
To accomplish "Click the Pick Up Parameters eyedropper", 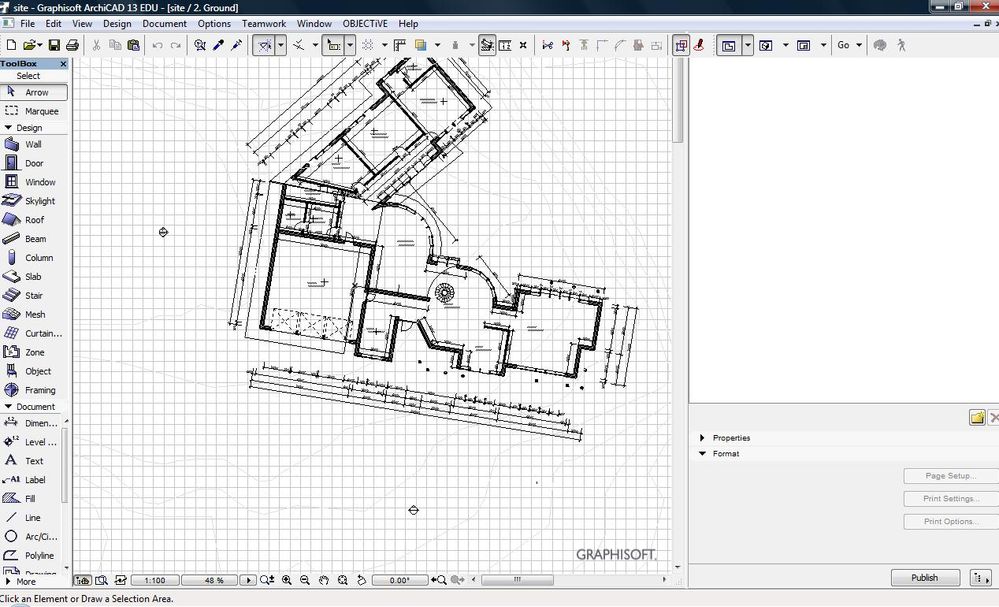I will coord(219,45).
